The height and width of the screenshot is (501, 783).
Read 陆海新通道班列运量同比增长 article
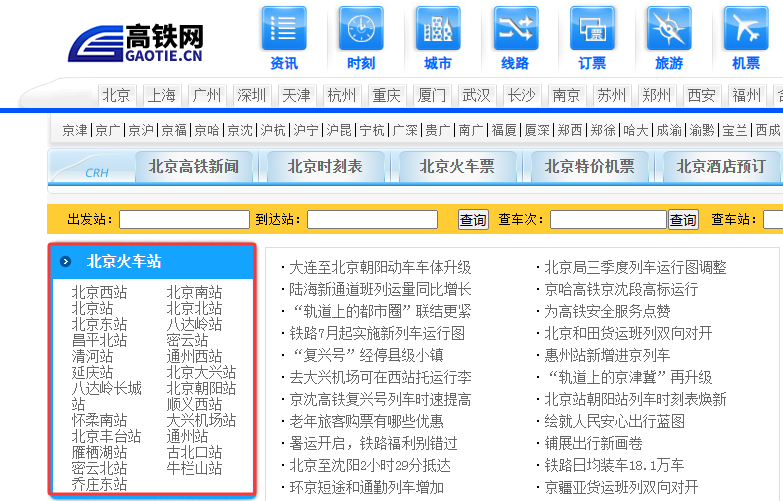pyautogui.click(x=380, y=289)
